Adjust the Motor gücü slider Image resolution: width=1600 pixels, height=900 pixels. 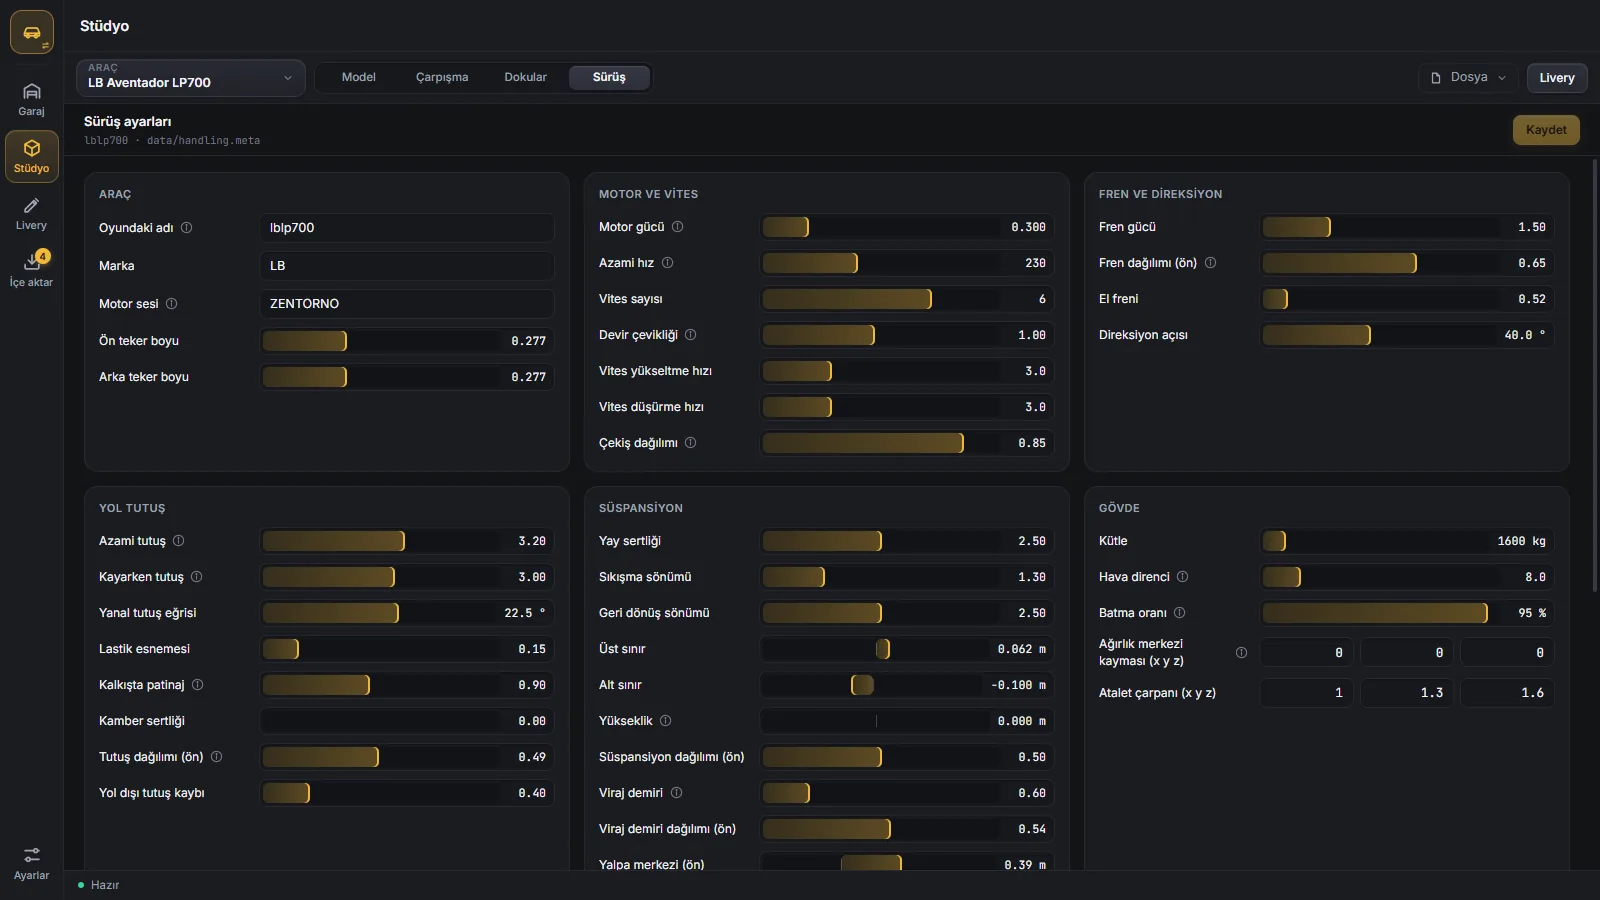click(907, 227)
